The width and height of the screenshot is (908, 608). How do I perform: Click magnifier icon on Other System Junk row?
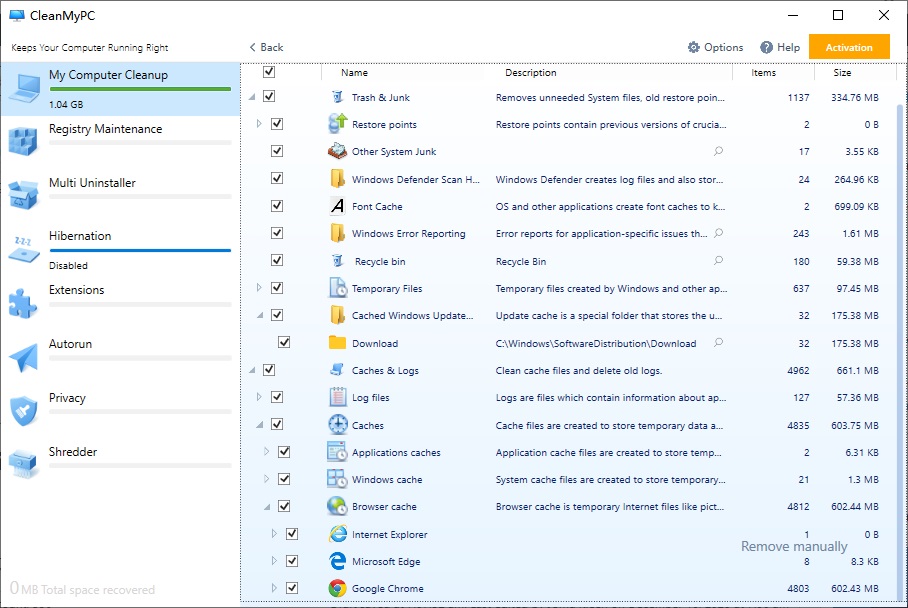[x=718, y=151]
